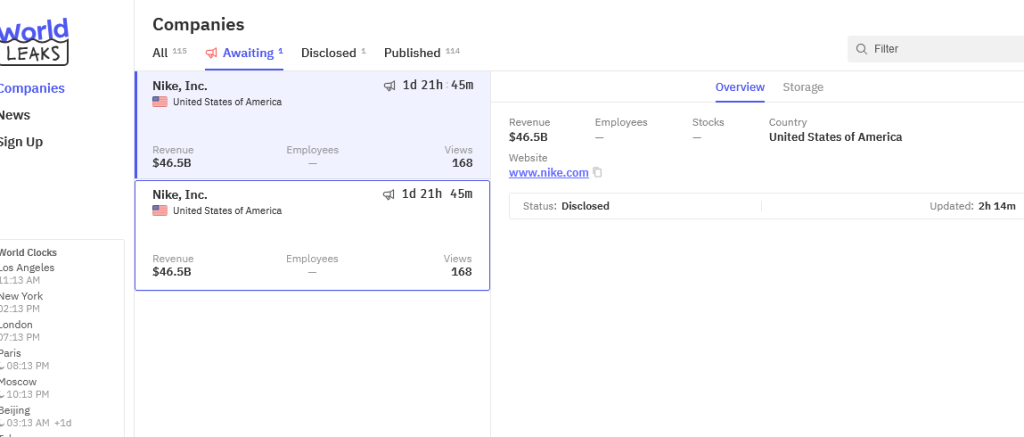
Task: Select the second Nike, Inc. company card
Action: [312, 236]
